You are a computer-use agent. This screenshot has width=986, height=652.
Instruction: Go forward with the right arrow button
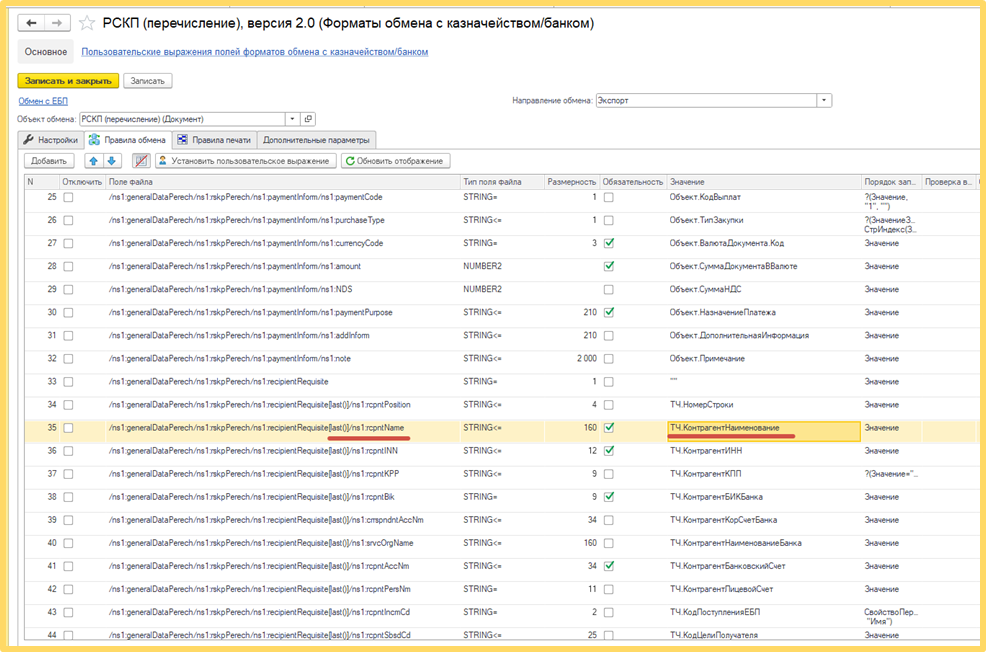(x=57, y=23)
